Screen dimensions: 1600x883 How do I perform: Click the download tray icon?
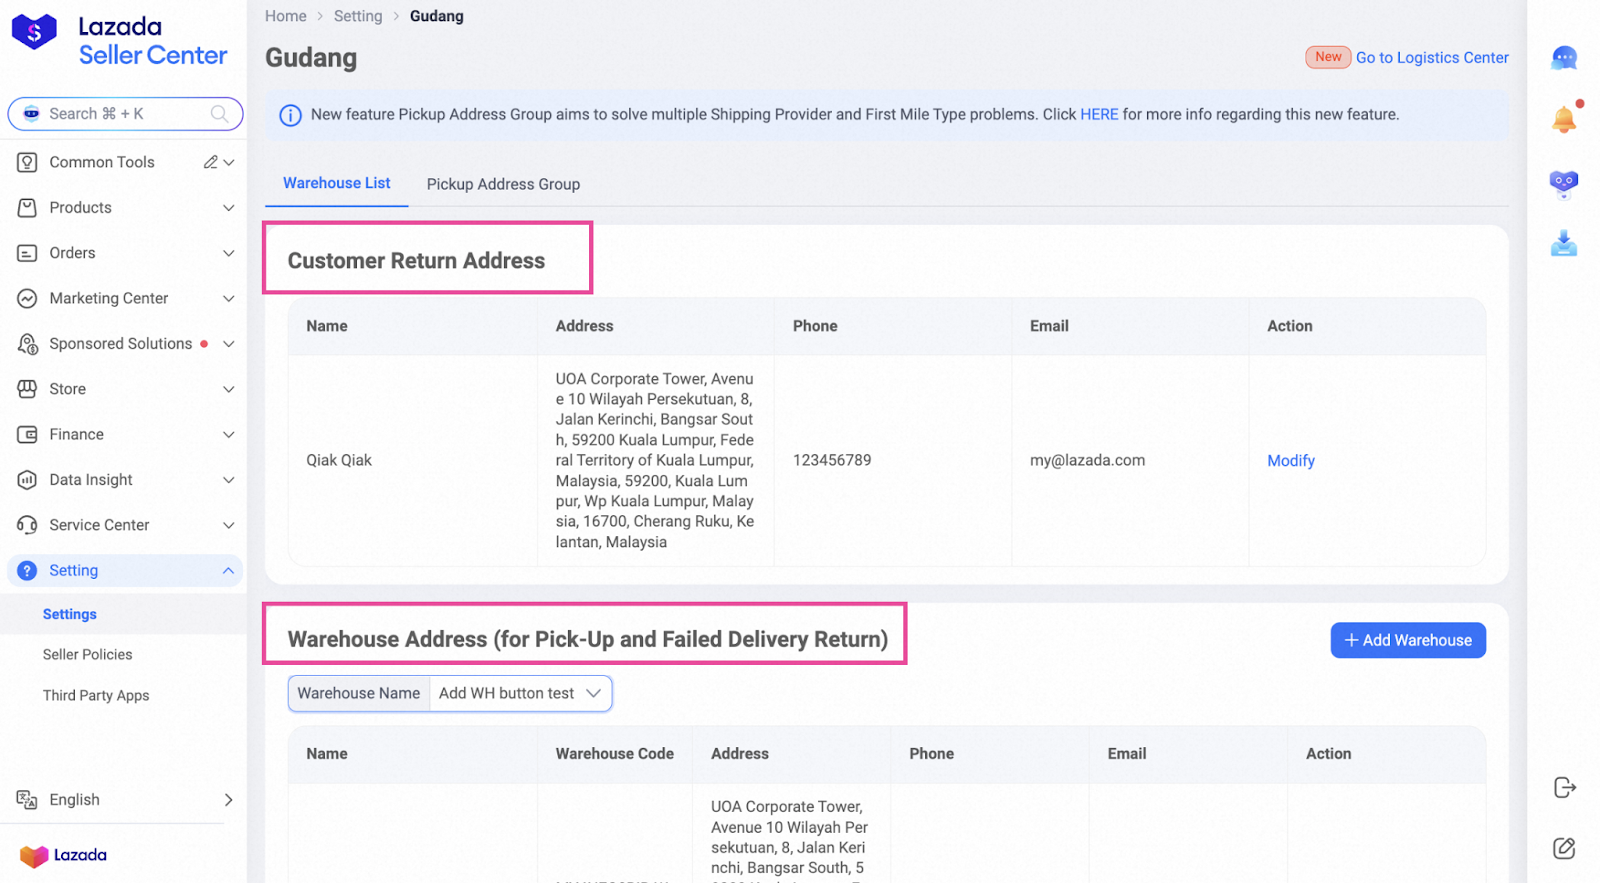(1564, 244)
